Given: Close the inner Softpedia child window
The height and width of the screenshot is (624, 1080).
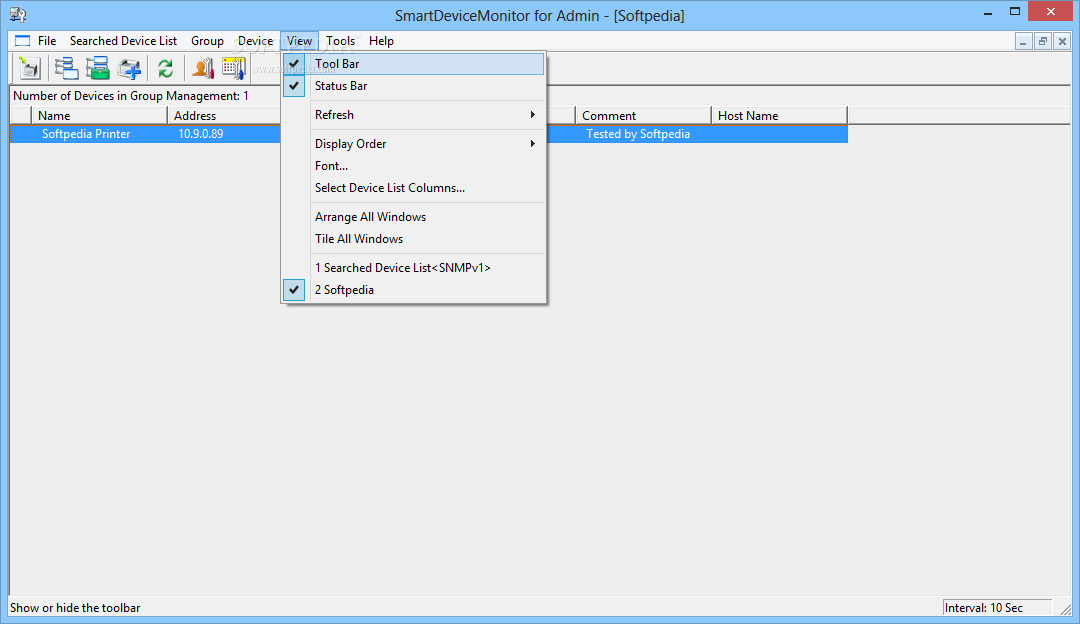Looking at the screenshot, I should click(1062, 42).
